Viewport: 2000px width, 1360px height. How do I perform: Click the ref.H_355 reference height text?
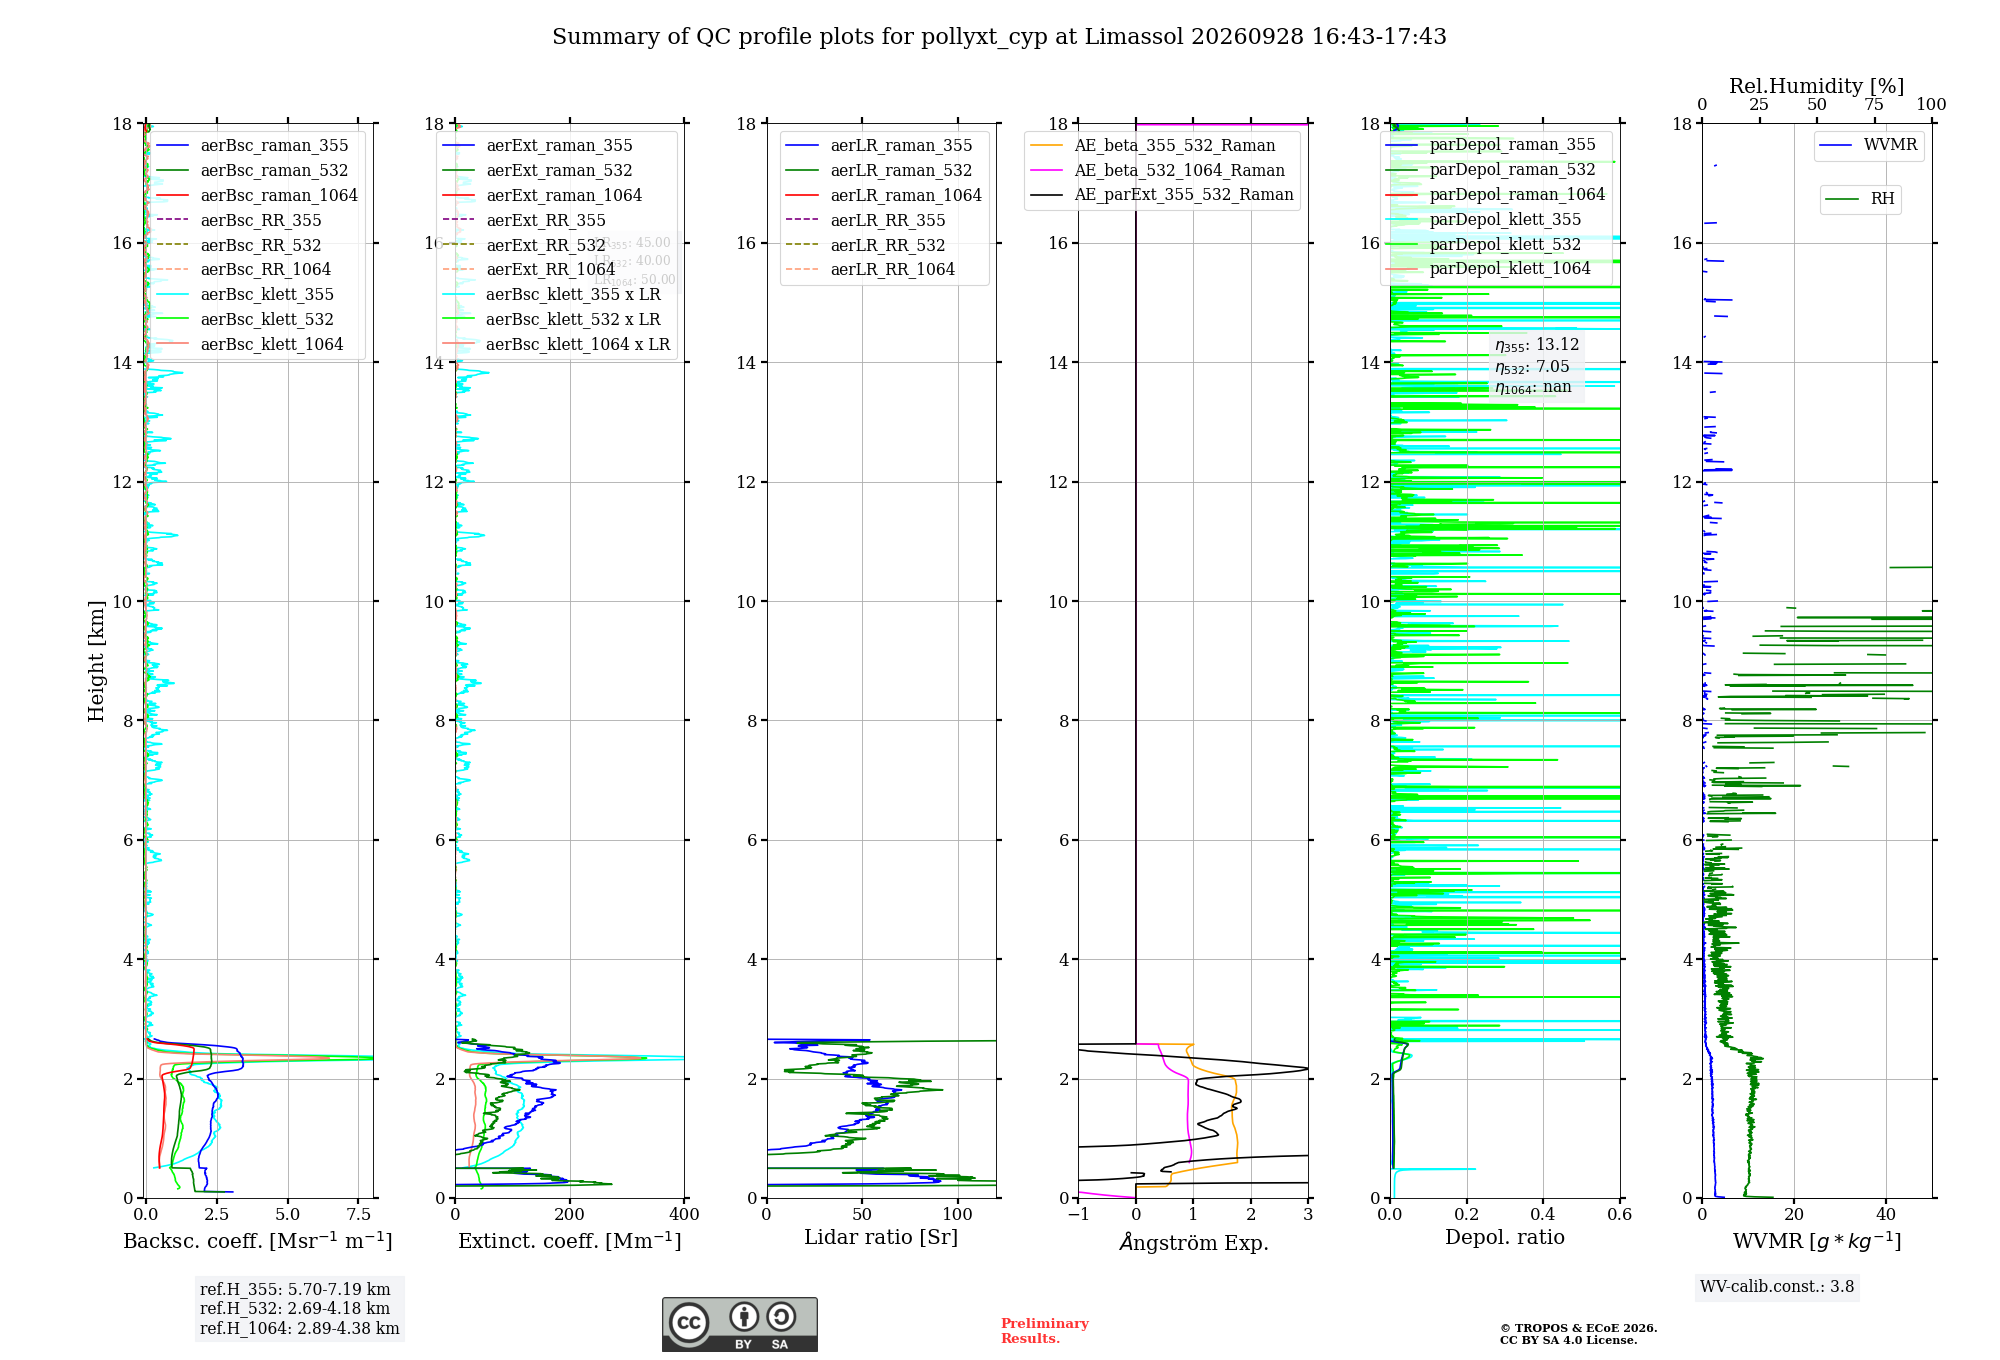(x=295, y=1290)
